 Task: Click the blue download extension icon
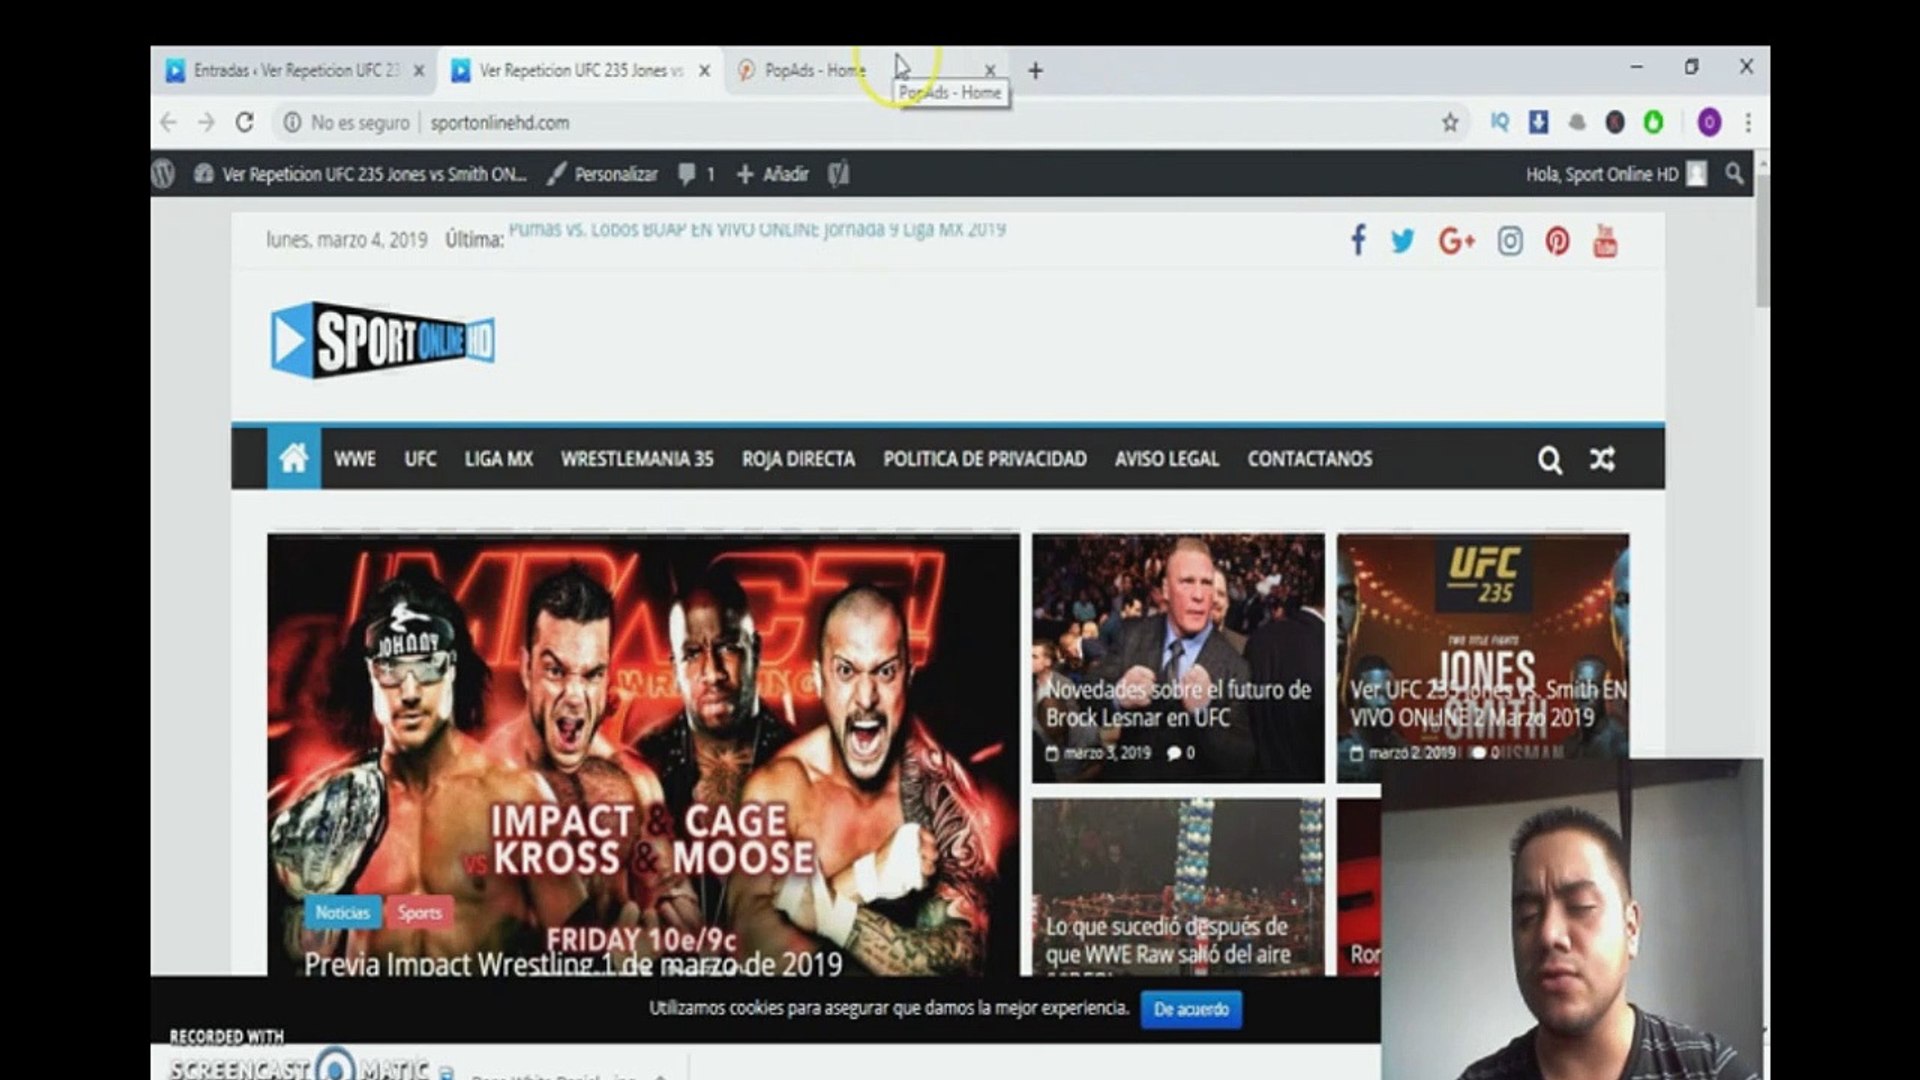[1538, 122]
